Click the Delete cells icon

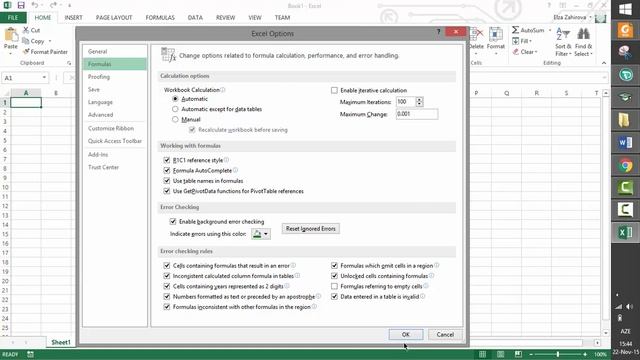point(476,35)
